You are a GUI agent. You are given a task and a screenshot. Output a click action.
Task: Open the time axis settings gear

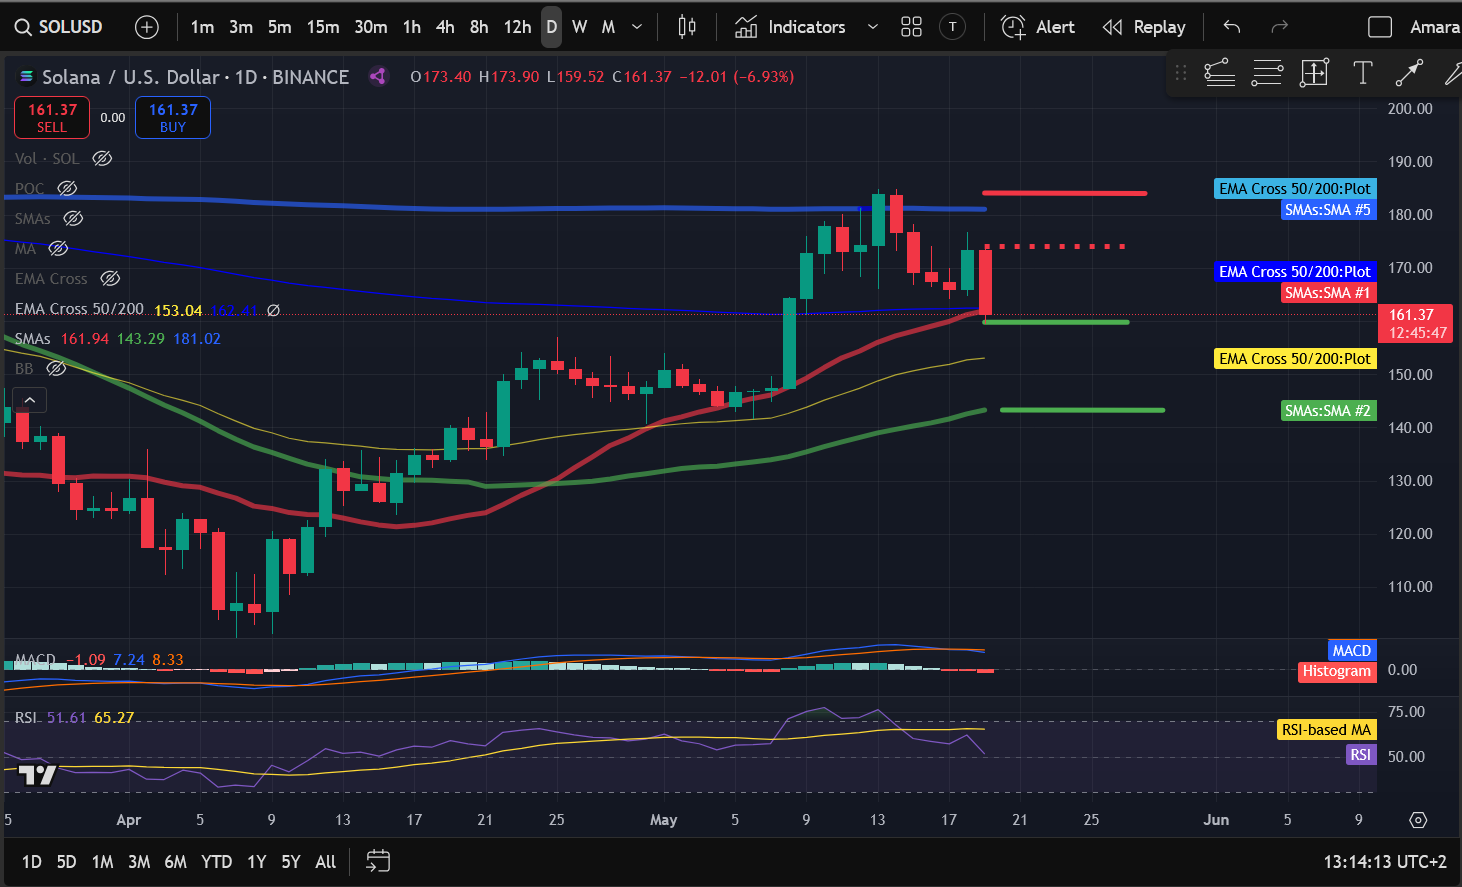coord(1418,820)
